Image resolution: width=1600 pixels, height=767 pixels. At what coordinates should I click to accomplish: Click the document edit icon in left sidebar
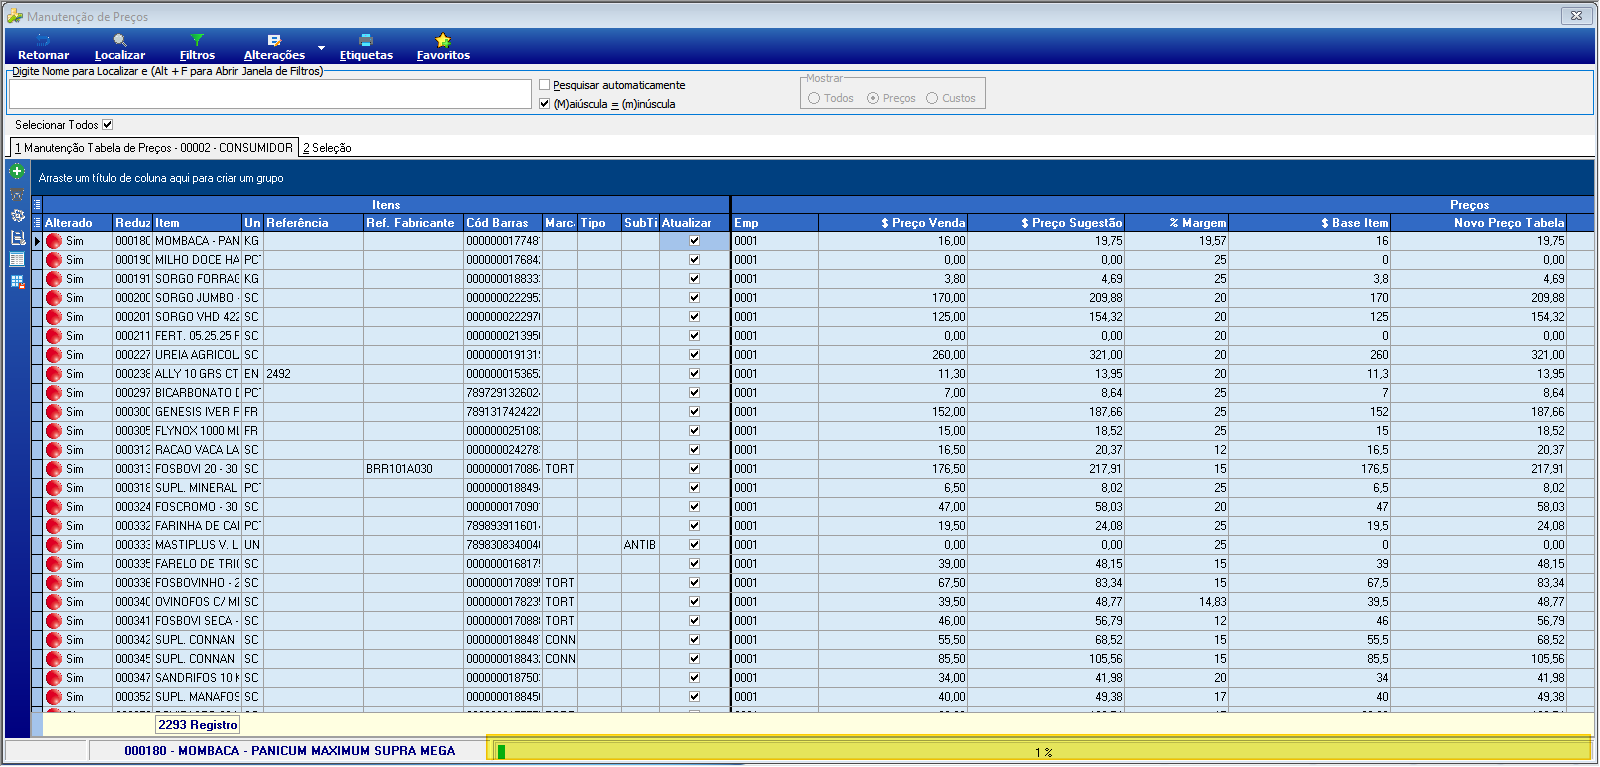[17, 238]
